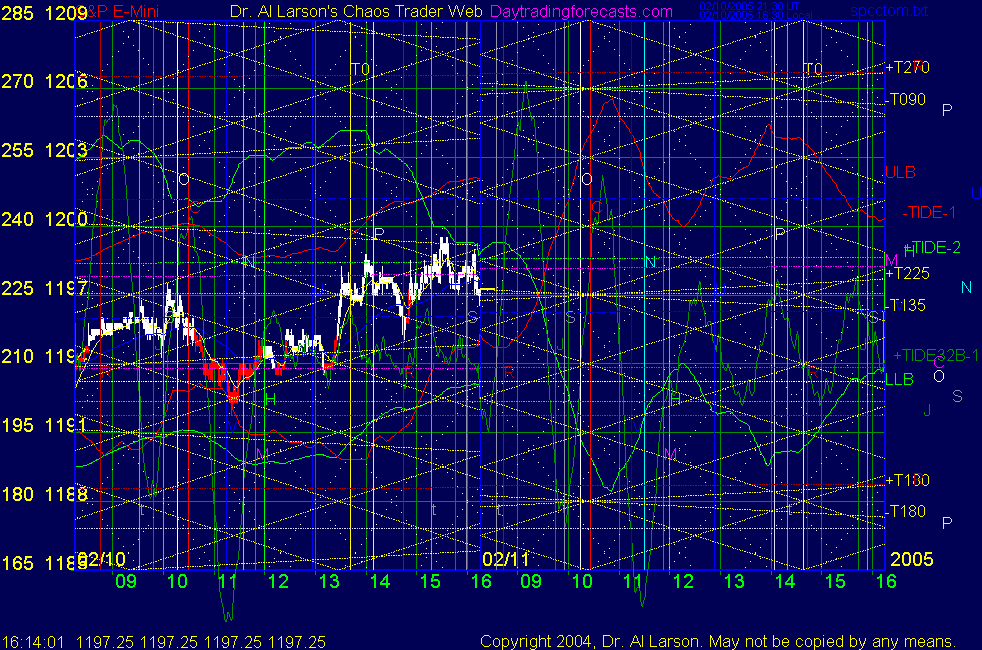Viewport: 982px width, 650px height.
Task: Click the S&P E-Mini instrument label
Action: click(119, 11)
